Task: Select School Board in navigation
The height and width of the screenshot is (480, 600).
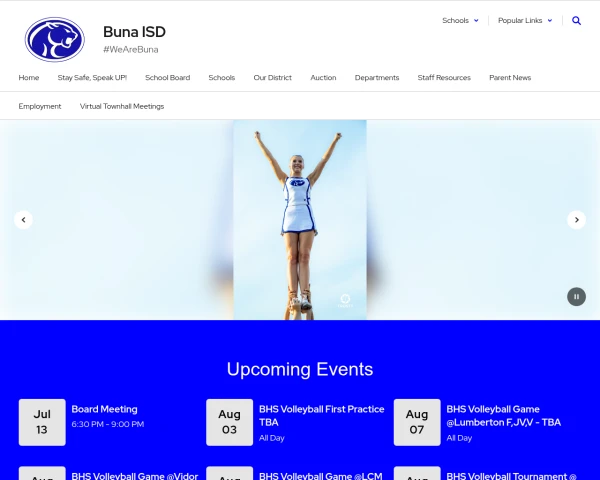Action: pos(168,78)
